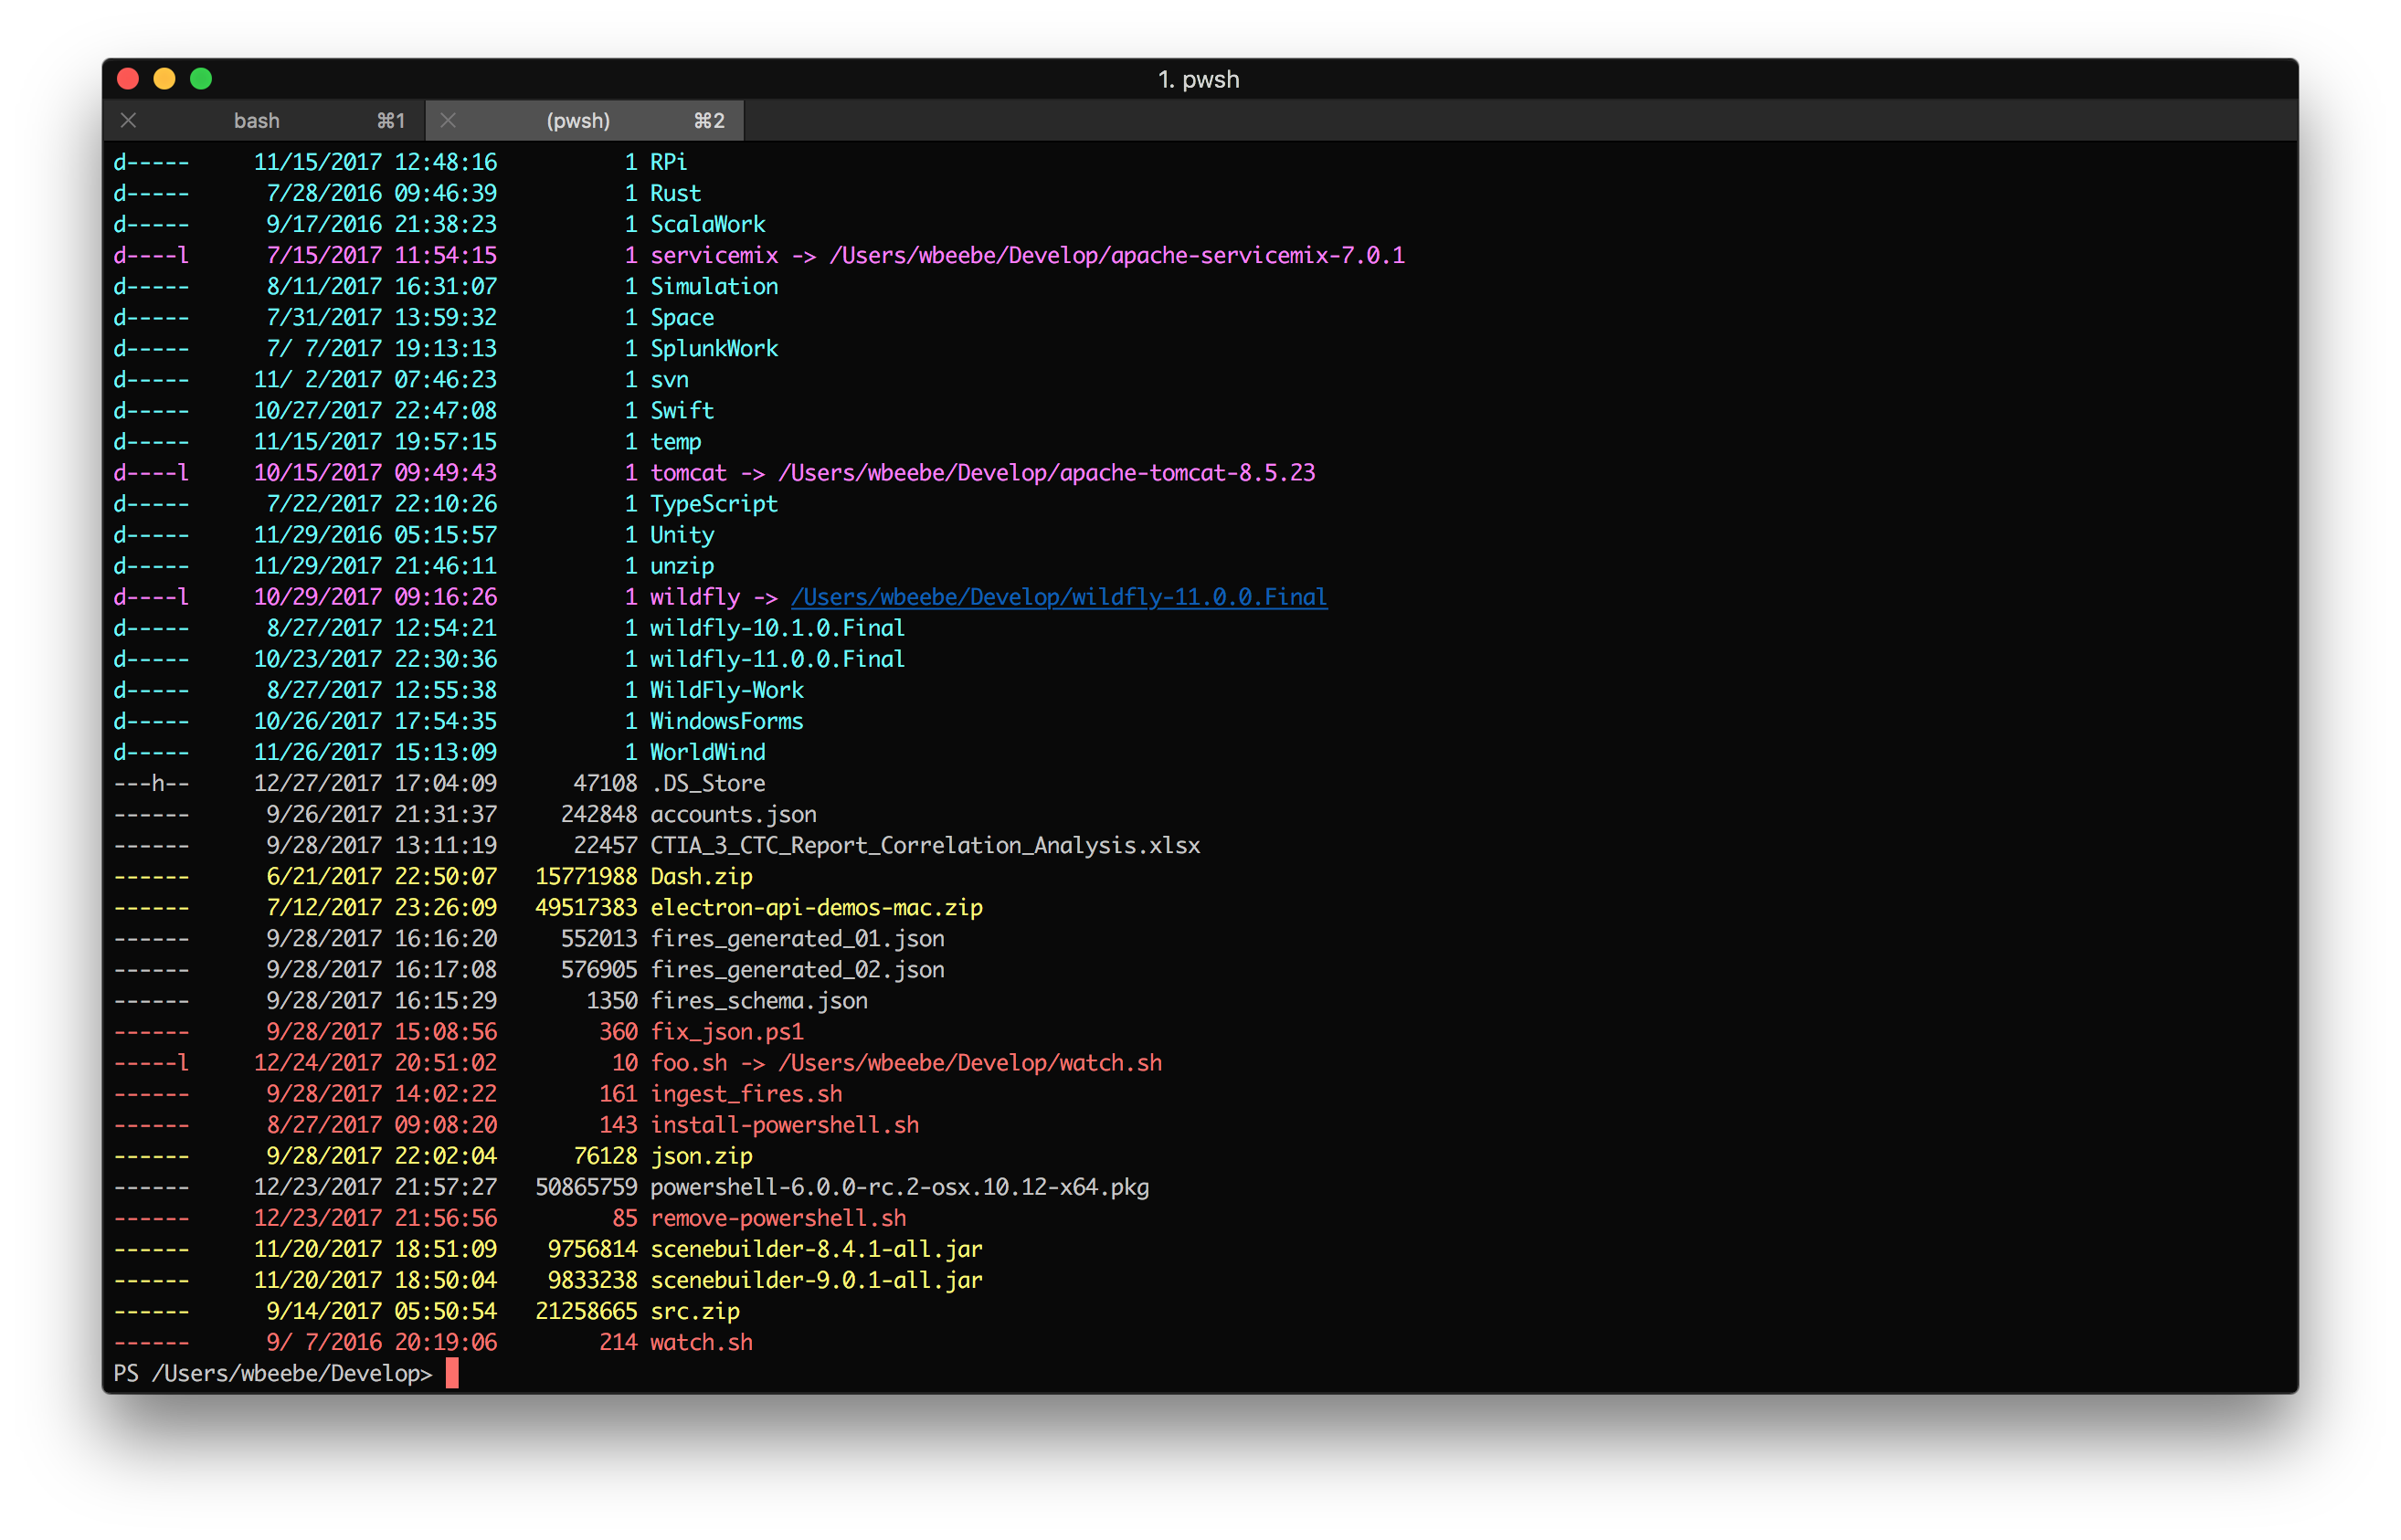Click the CTIA_3_CTC_Report_Correlation_Analysis.xlsx file name
The height and width of the screenshot is (1540, 2401).
(925, 845)
